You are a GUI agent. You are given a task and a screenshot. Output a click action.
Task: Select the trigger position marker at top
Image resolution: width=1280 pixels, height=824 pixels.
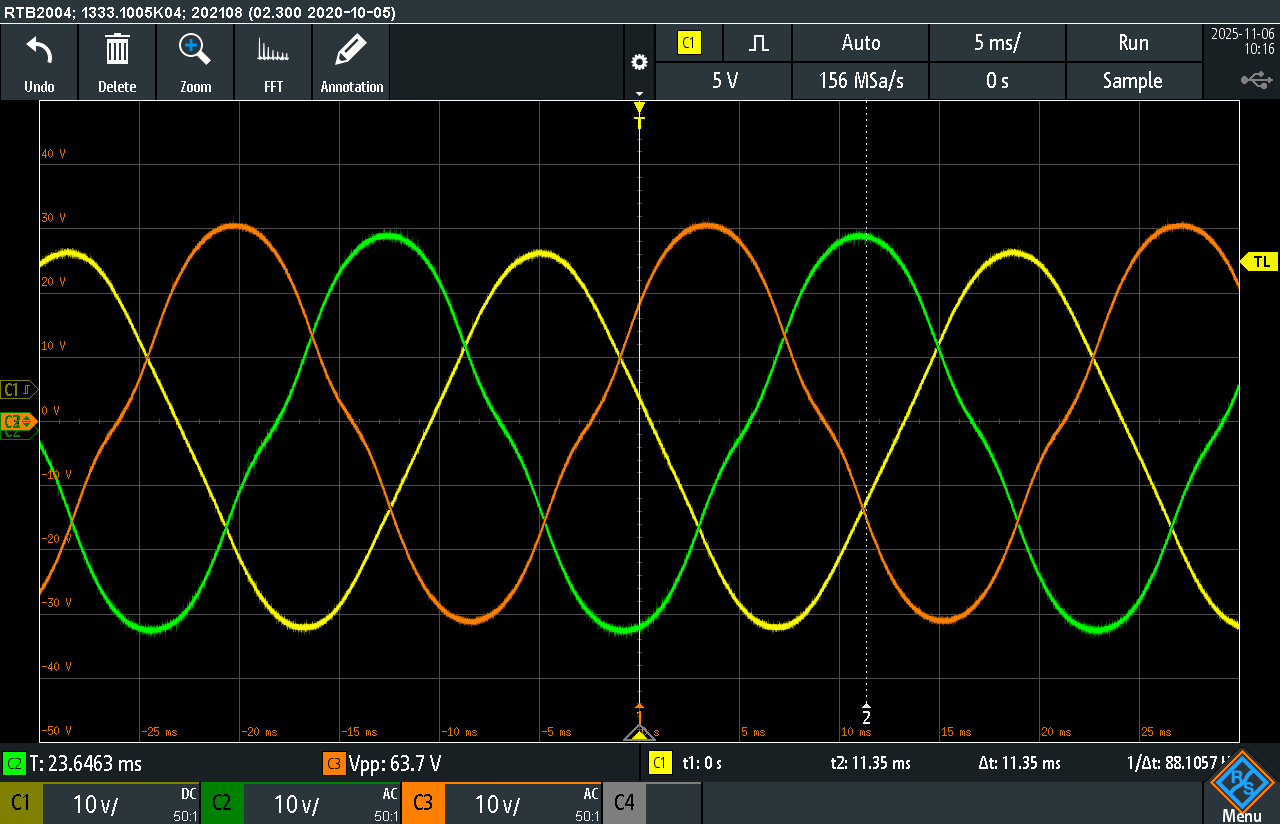pyautogui.click(x=640, y=113)
